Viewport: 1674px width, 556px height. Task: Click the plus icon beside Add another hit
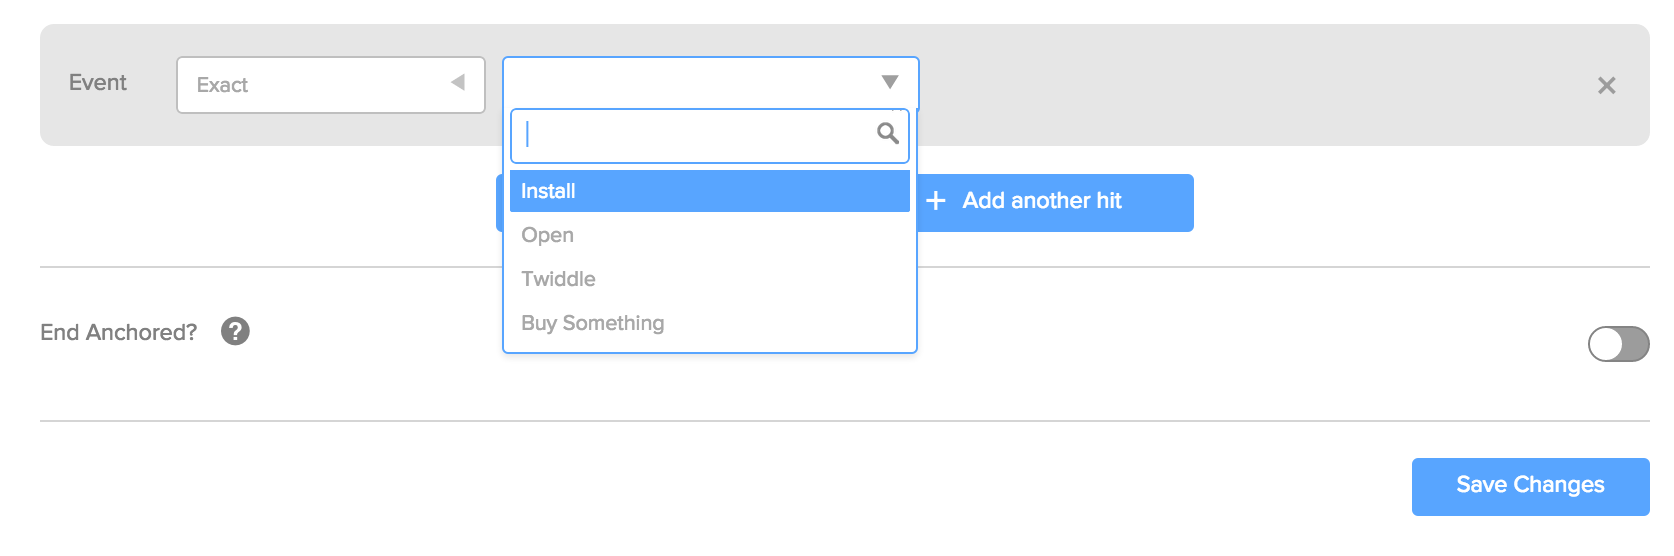point(936,201)
